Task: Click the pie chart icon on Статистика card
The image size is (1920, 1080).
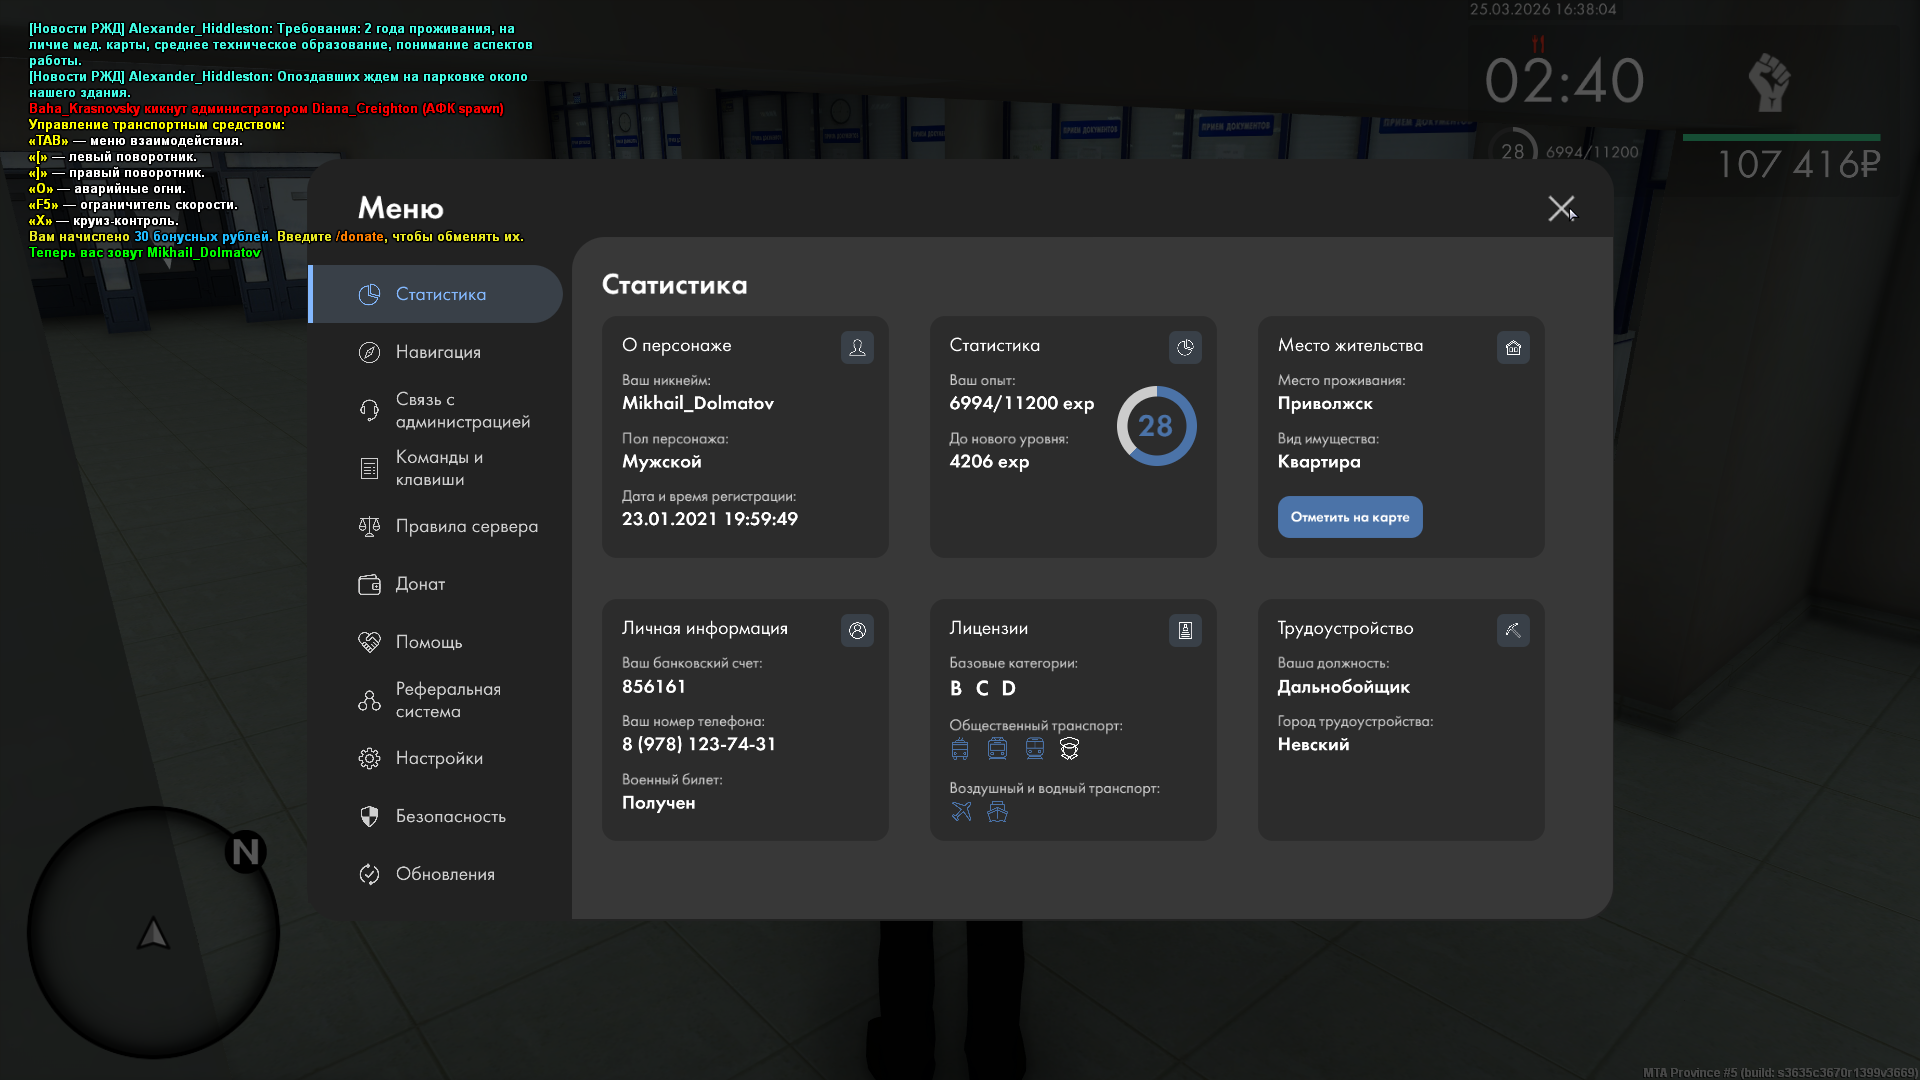Action: pyautogui.click(x=1185, y=347)
